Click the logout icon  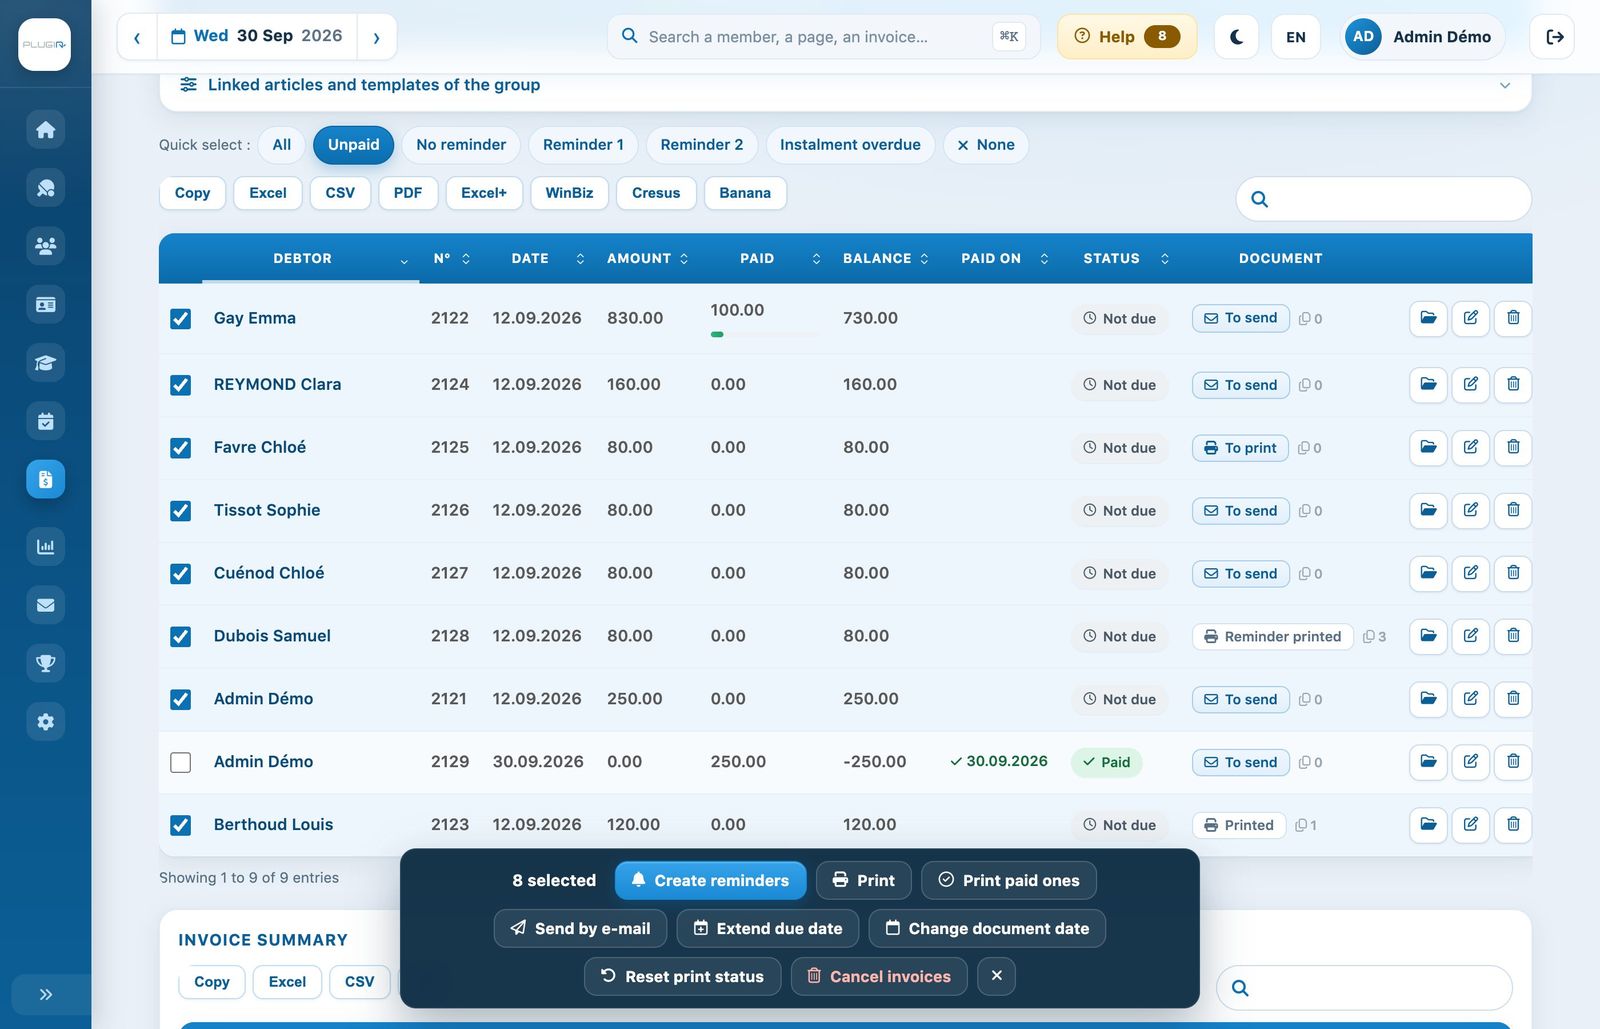[1554, 37]
